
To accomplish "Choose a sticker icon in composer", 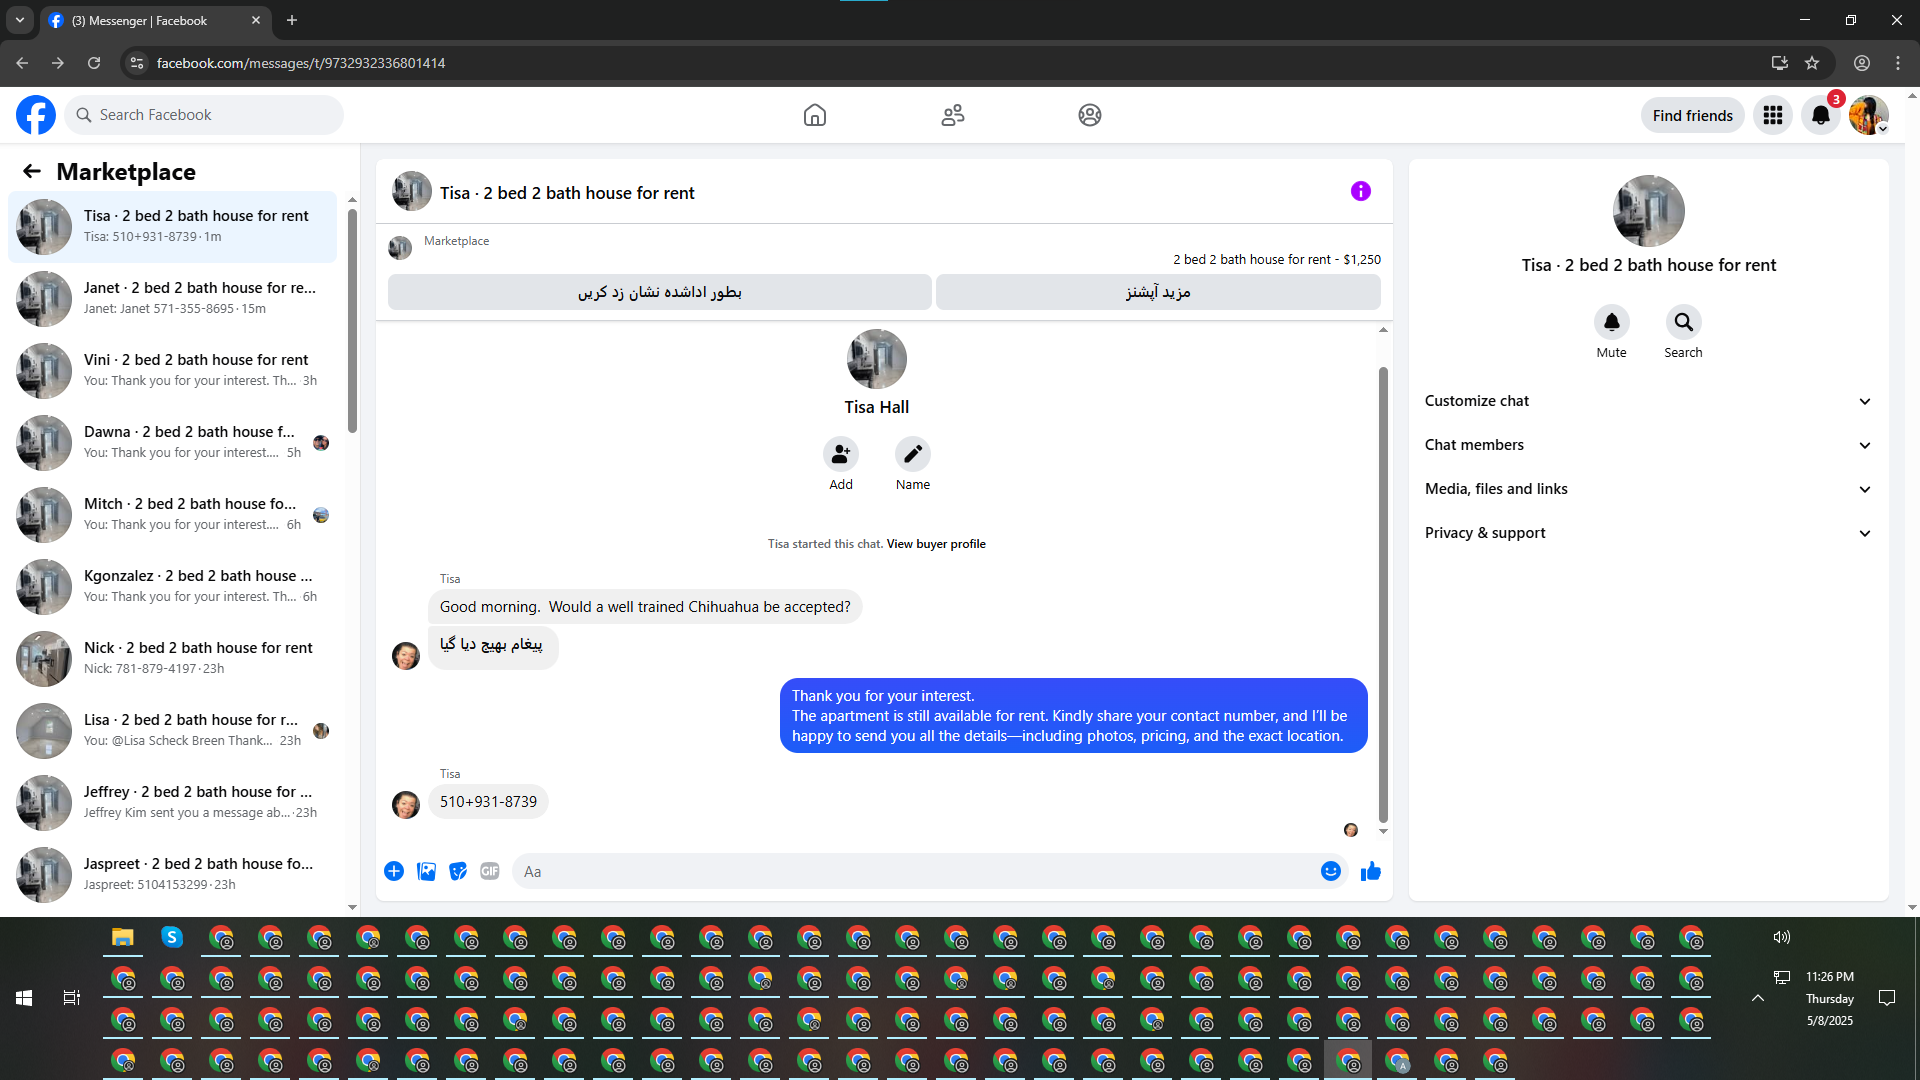I will tap(458, 871).
